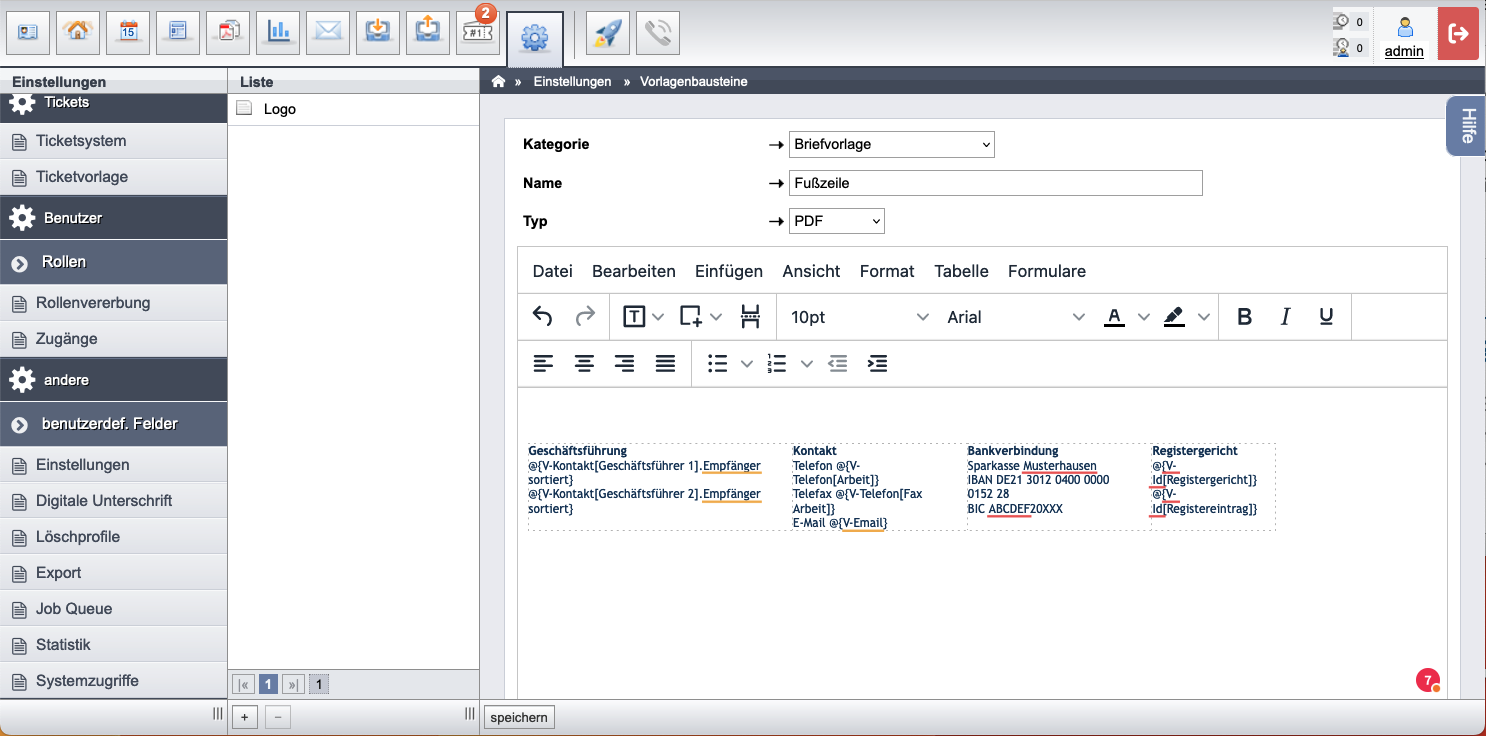Go to list page 1
Viewport: 1486px width, 736px height.
coord(268,685)
